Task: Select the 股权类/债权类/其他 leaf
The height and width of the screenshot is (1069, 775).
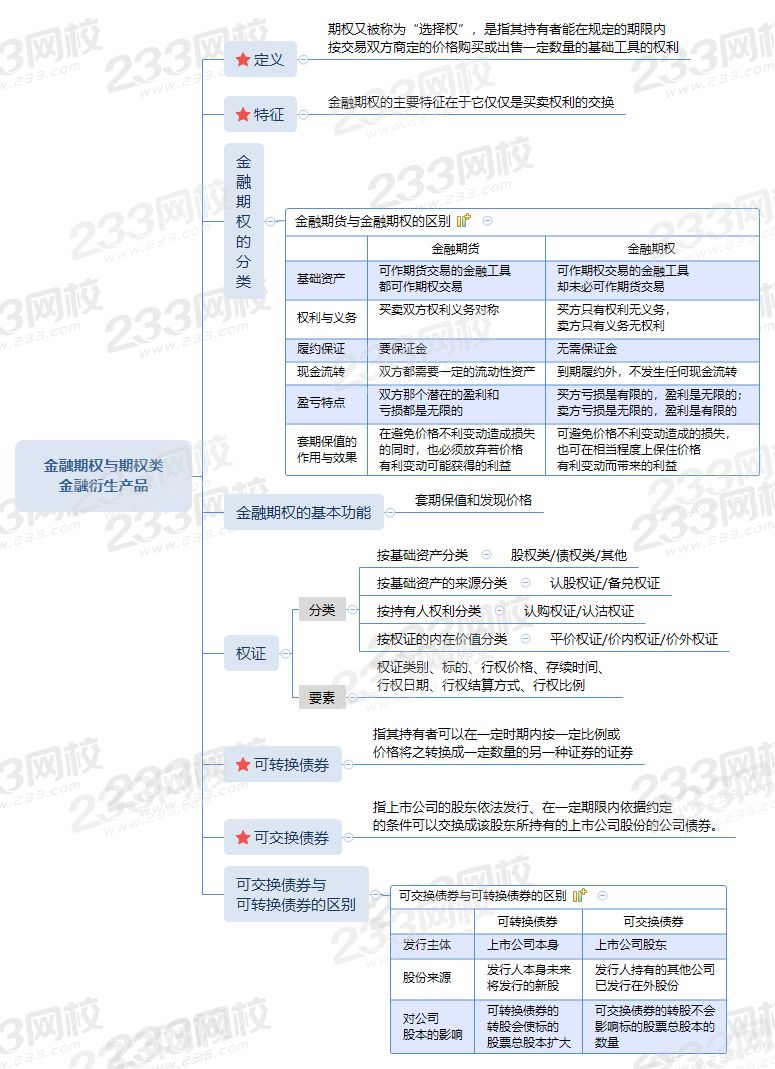Action: coord(568,555)
